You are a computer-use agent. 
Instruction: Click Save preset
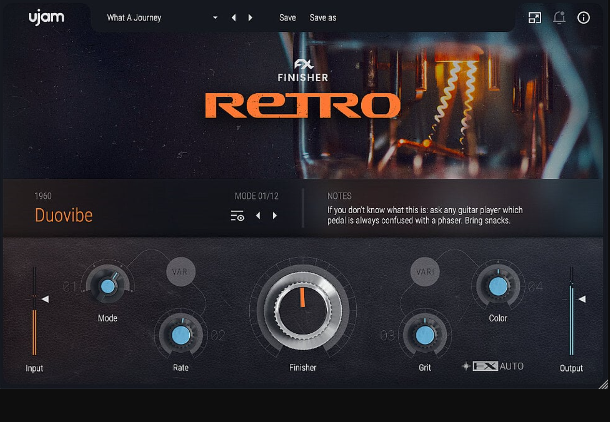click(287, 18)
